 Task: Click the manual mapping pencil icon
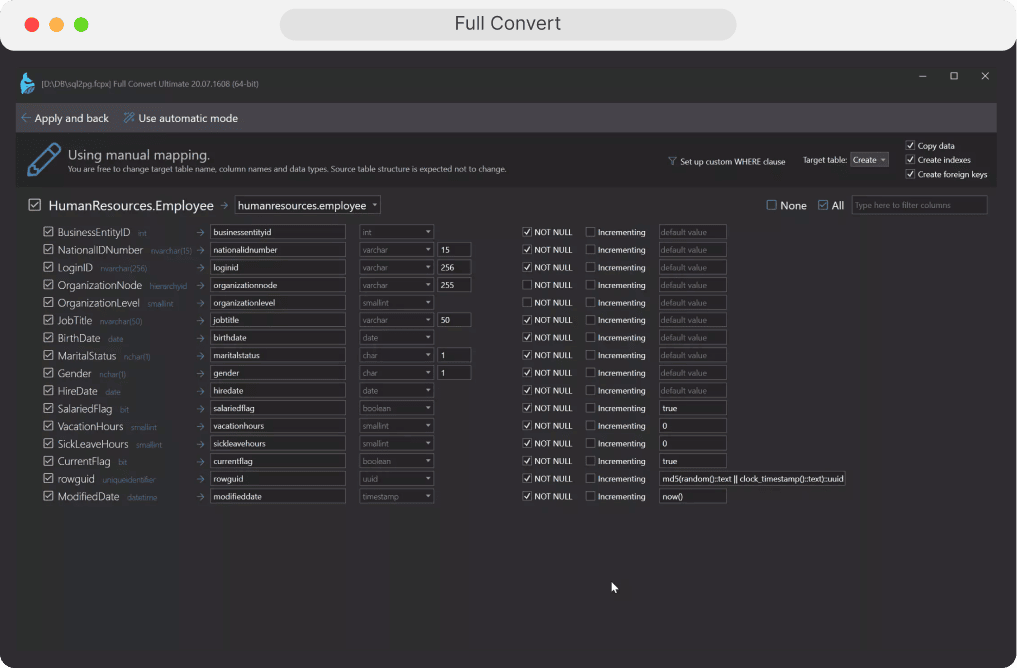(43, 160)
